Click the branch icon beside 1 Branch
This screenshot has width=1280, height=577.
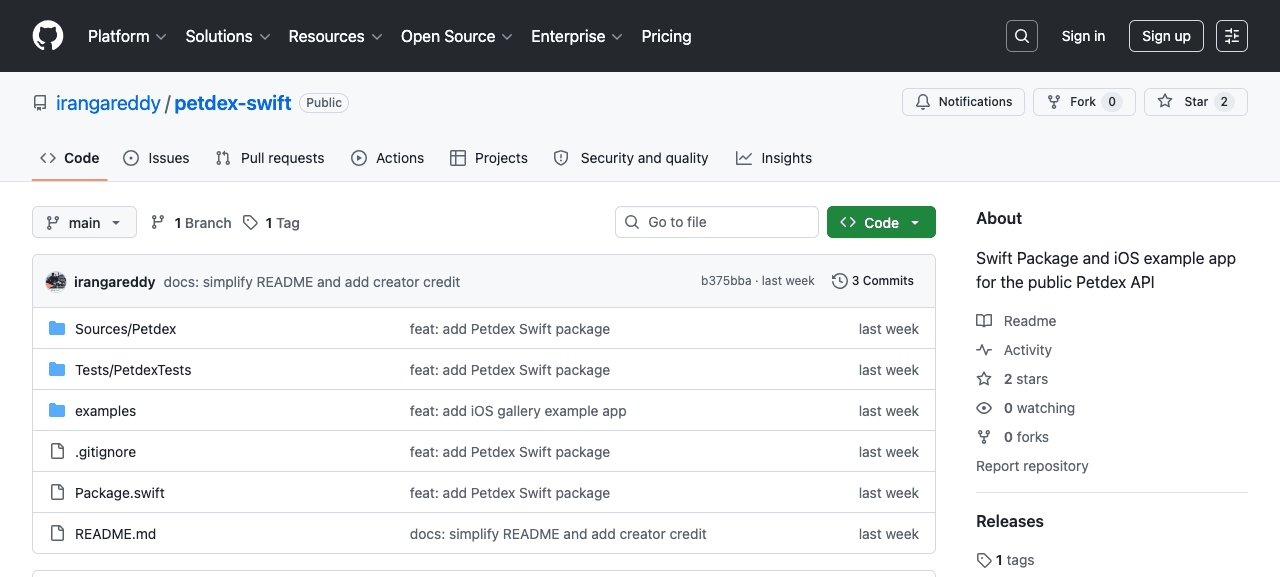[158, 222]
